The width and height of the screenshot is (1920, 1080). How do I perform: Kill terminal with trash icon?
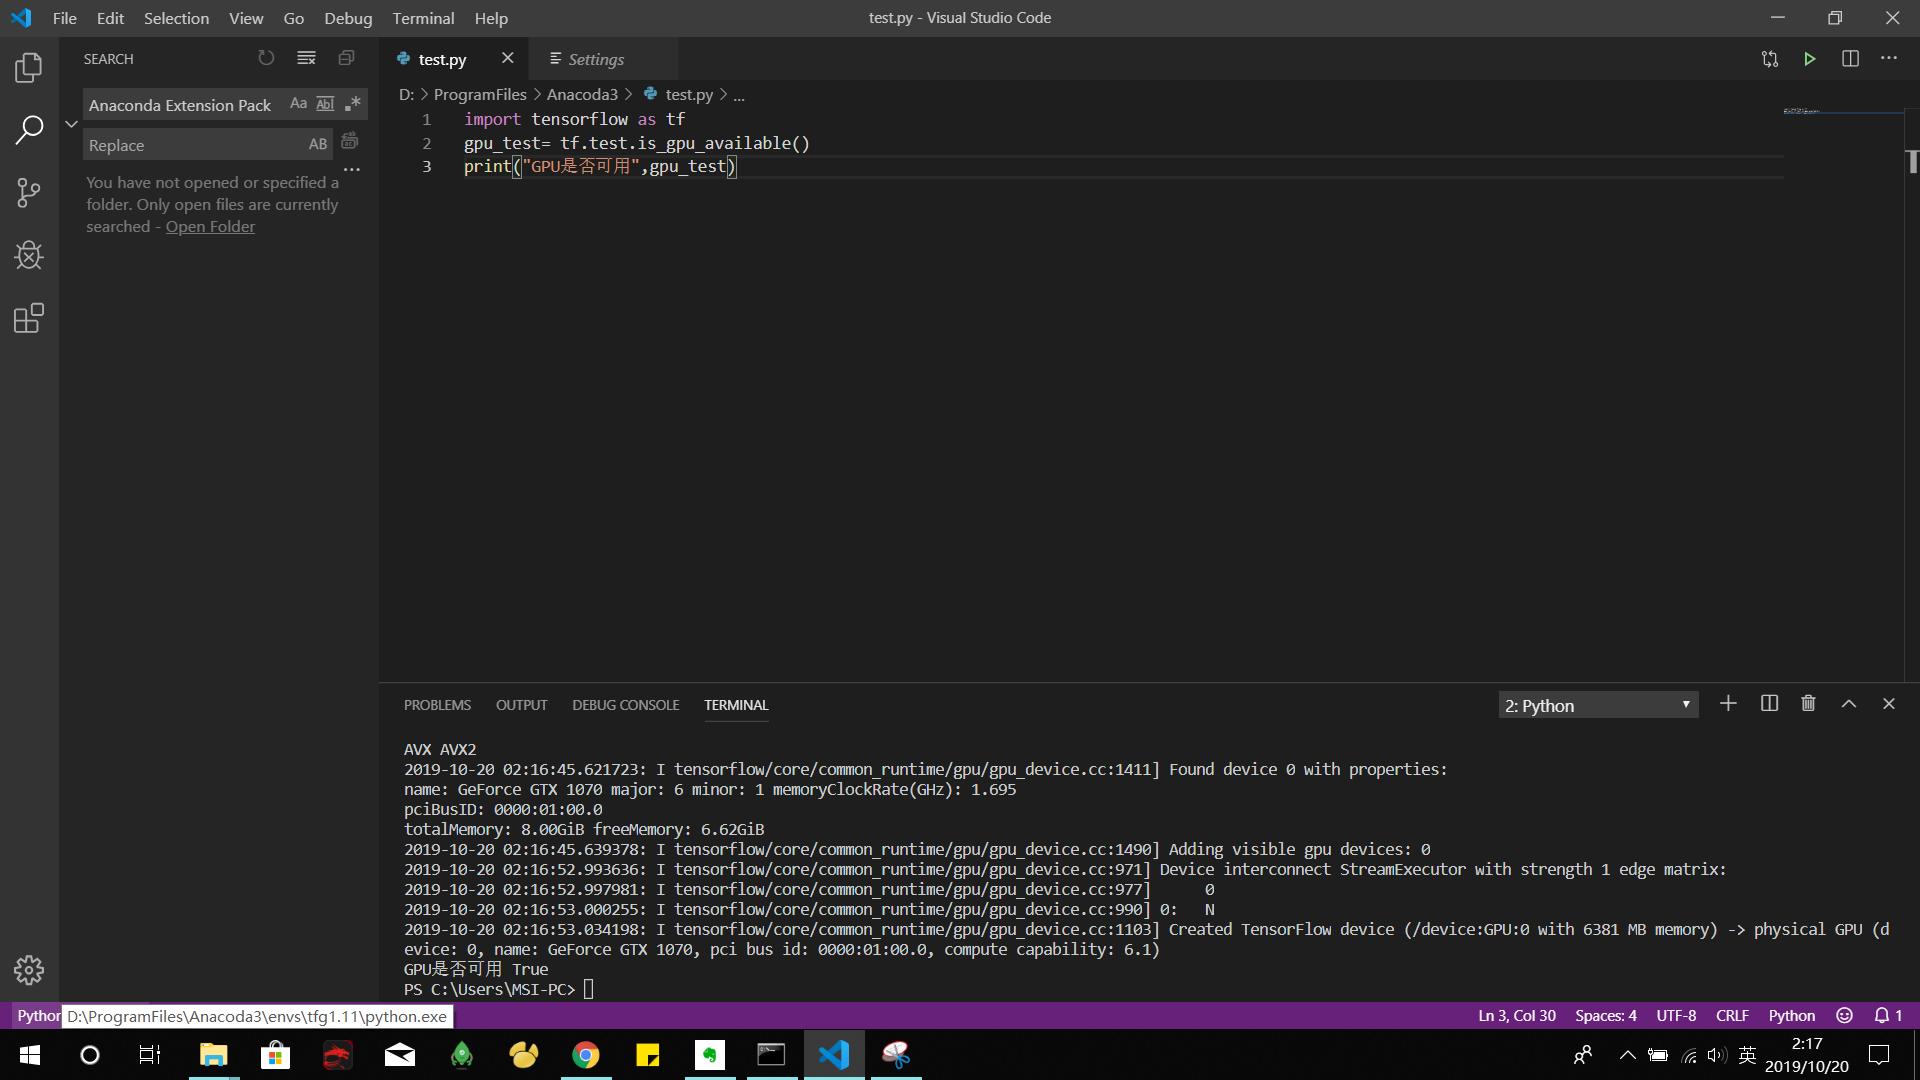(x=1808, y=704)
